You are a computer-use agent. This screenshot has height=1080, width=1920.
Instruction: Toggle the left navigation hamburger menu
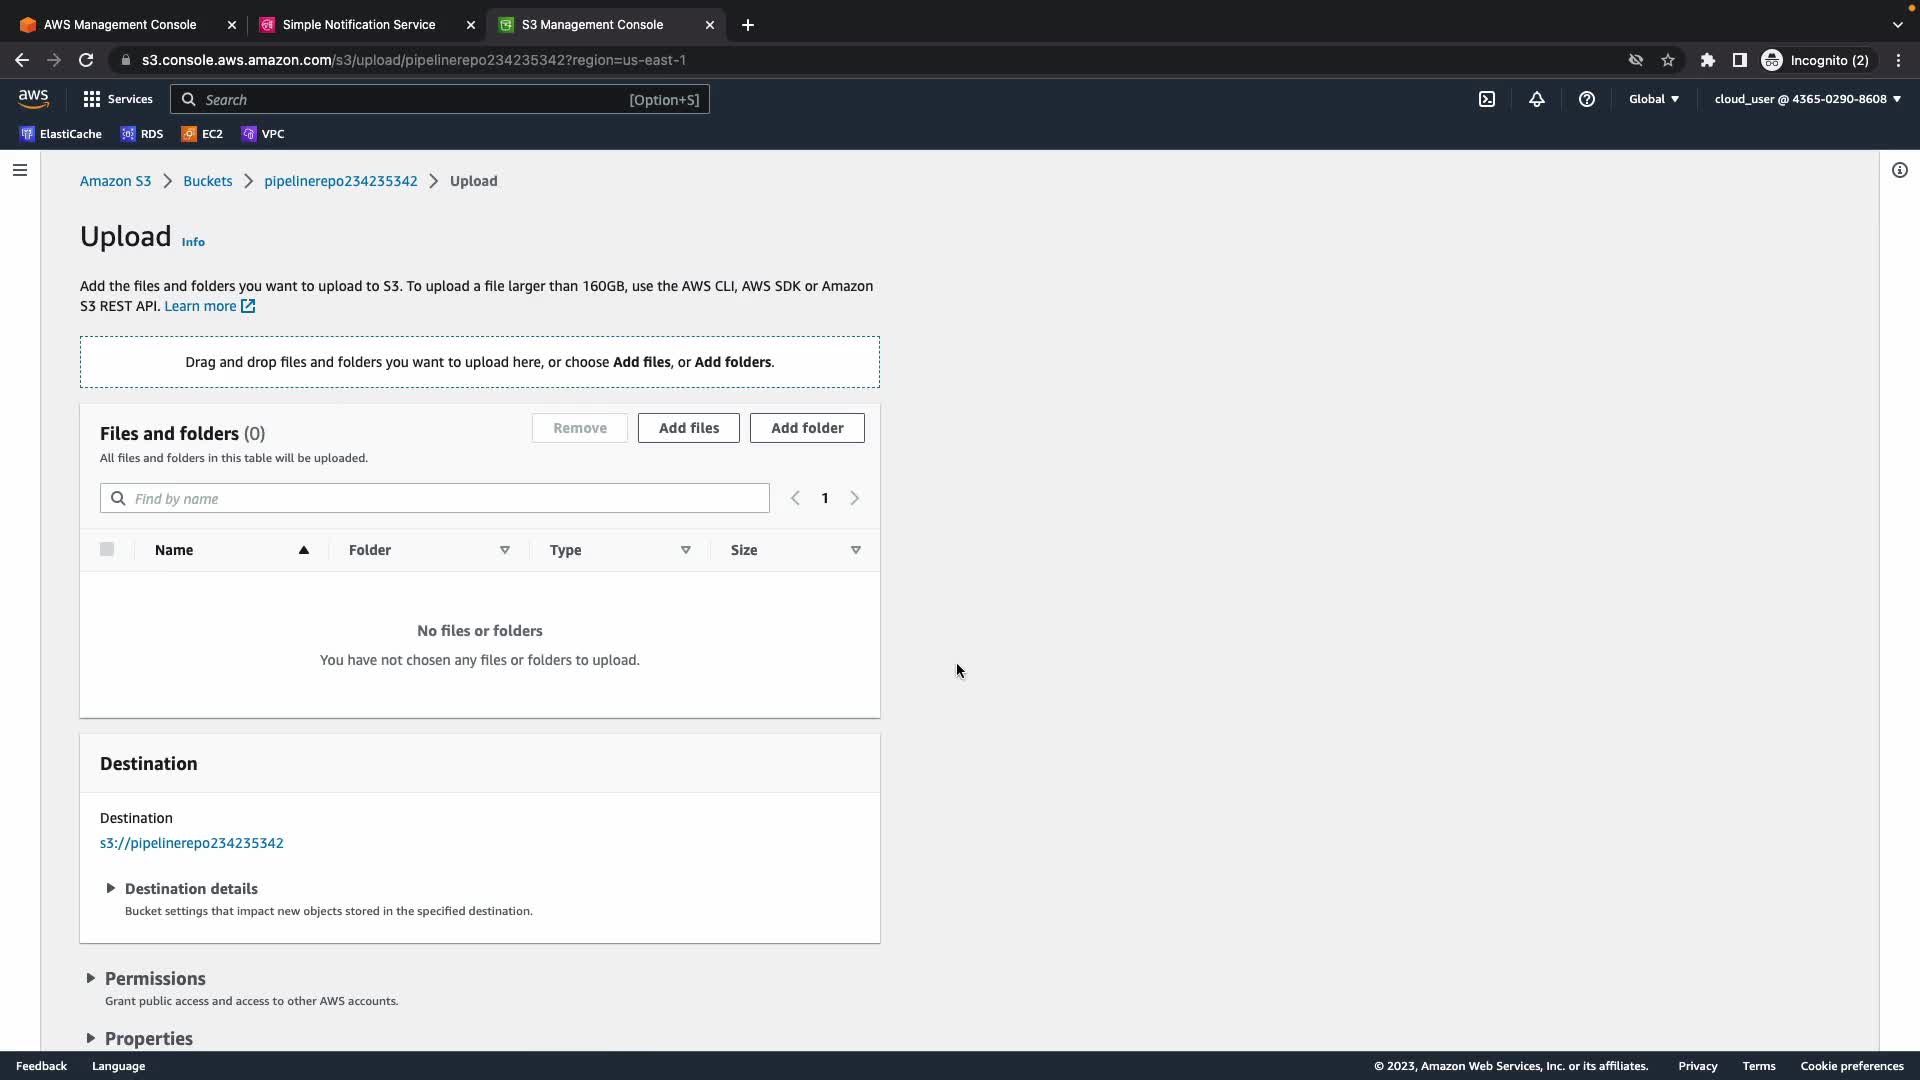(20, 170)
